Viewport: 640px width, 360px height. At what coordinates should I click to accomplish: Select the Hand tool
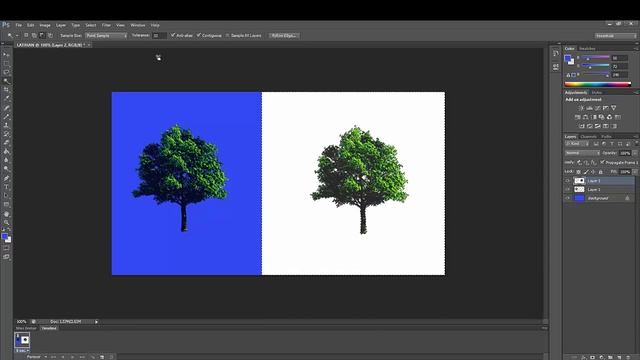6,214
